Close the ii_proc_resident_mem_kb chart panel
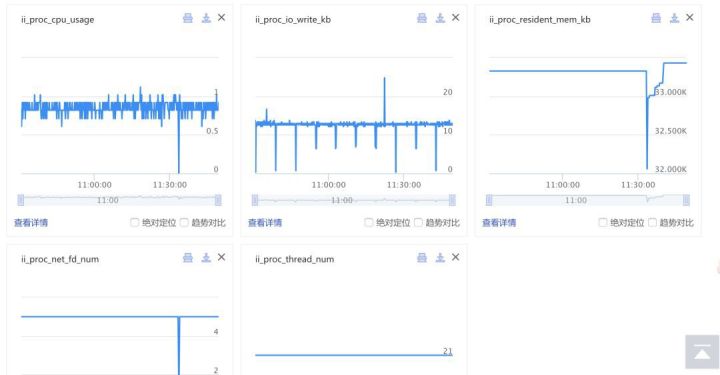This screenshot has width=720, height=375. [x=690, y=17]
